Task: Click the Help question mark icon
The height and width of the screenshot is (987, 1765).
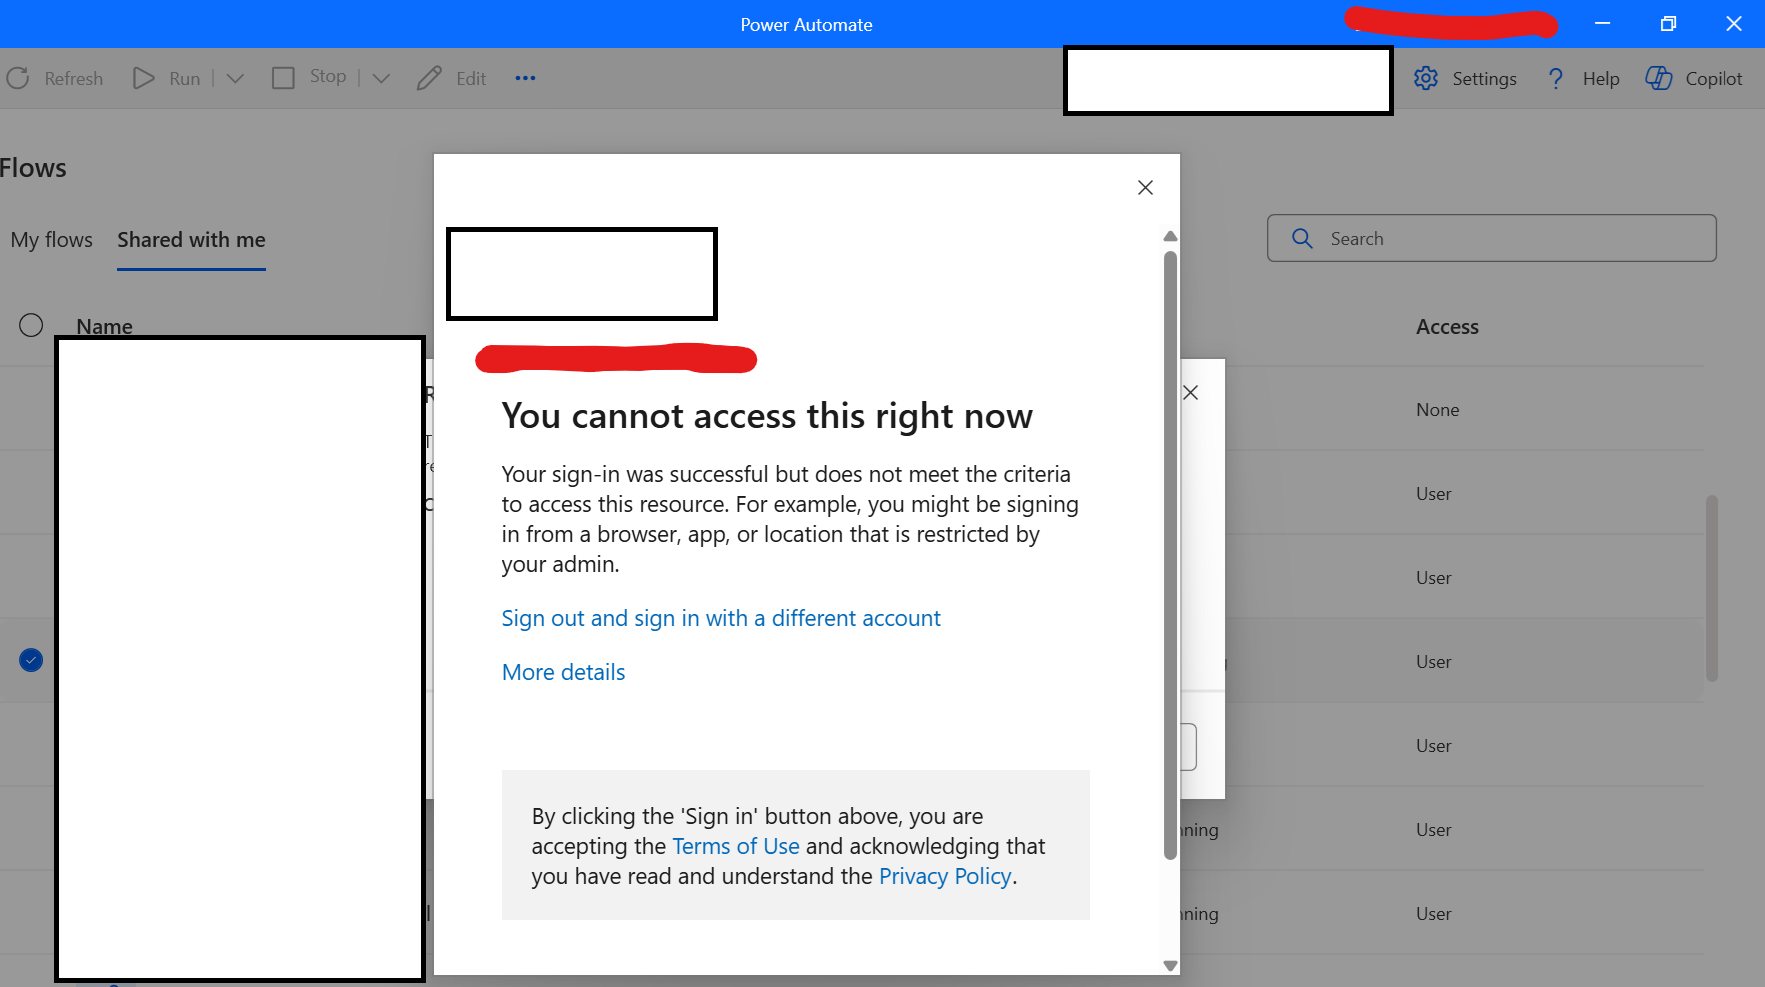Action: click(x=1556, y=78)
